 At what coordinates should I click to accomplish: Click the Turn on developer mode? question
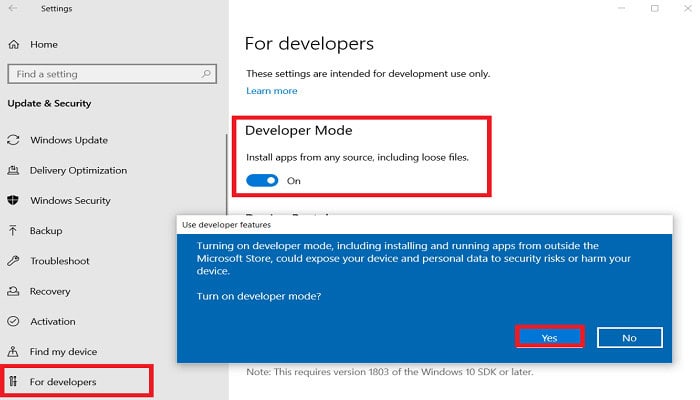pyautogui.click(x=259, y=296)
